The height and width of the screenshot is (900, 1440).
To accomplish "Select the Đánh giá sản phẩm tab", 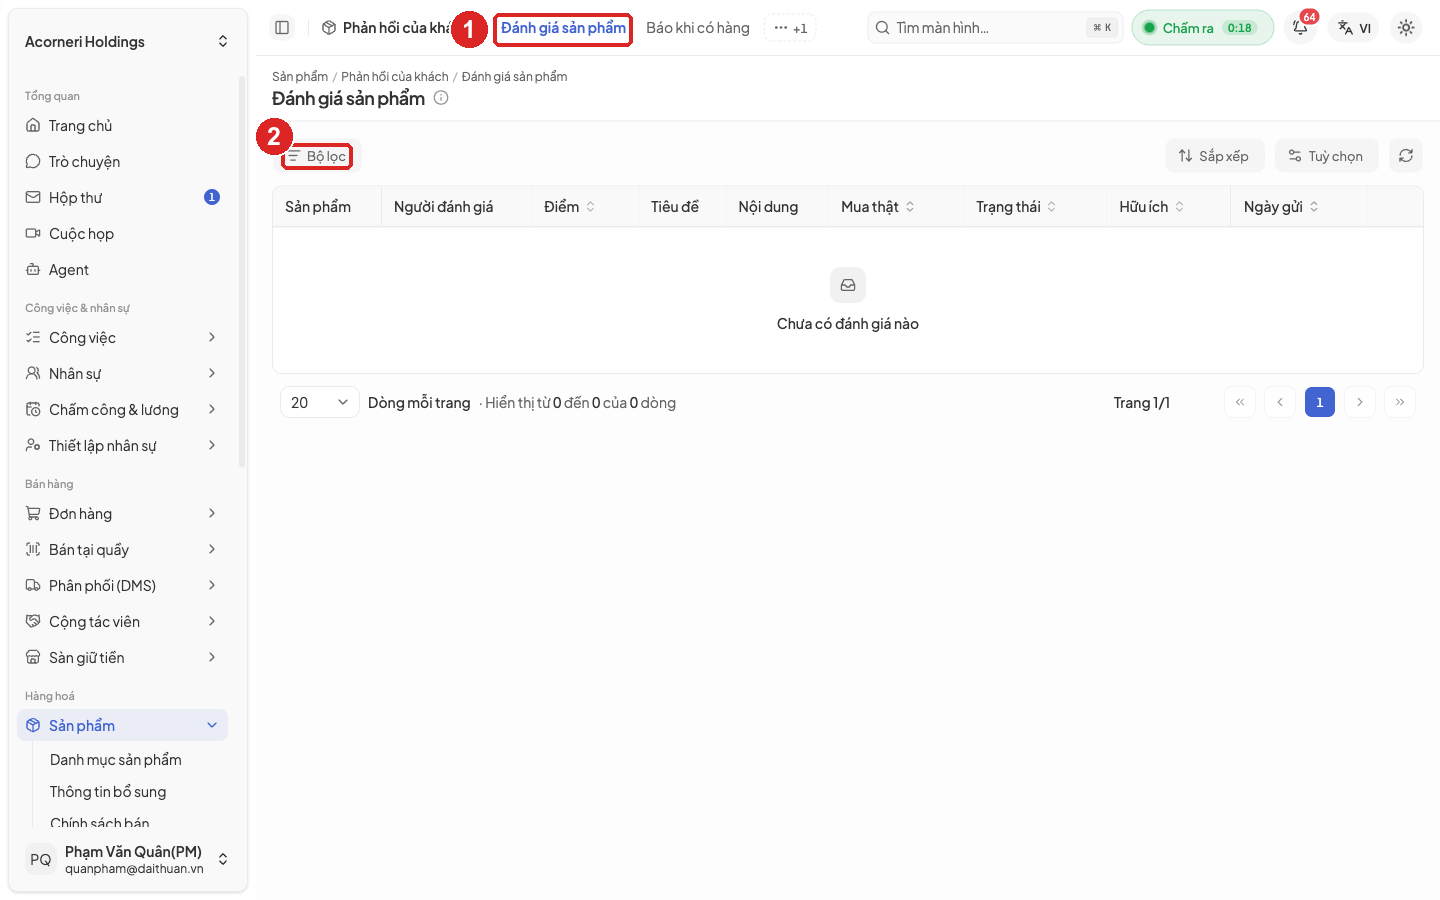I will [x=563, y=28].
